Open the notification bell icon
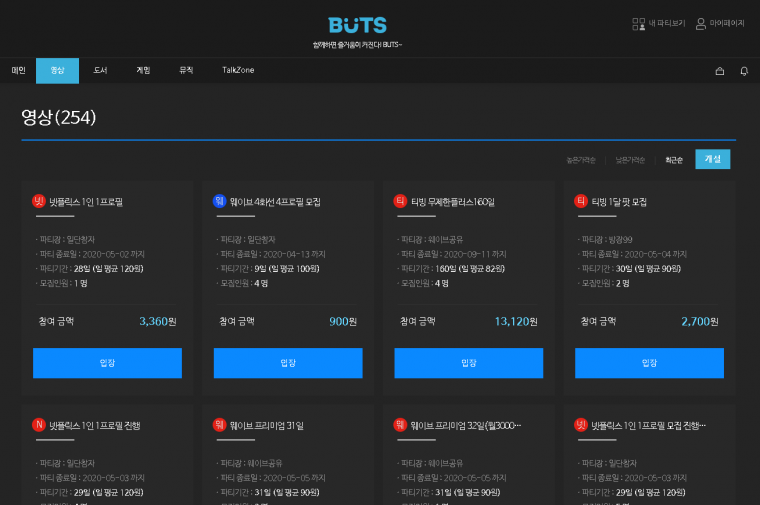760x505 pixels. (744, 71)
